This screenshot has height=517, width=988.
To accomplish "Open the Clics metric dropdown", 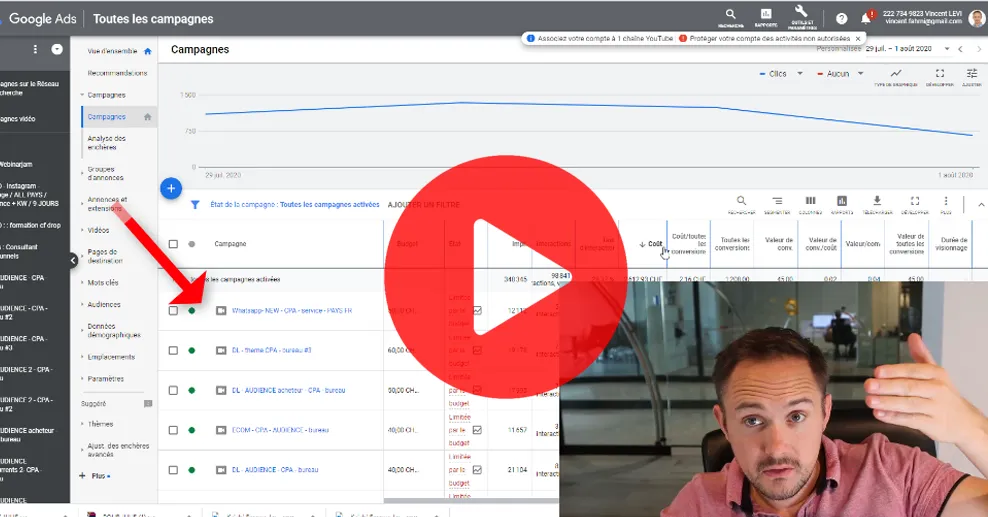I will (x=800, y=74).
